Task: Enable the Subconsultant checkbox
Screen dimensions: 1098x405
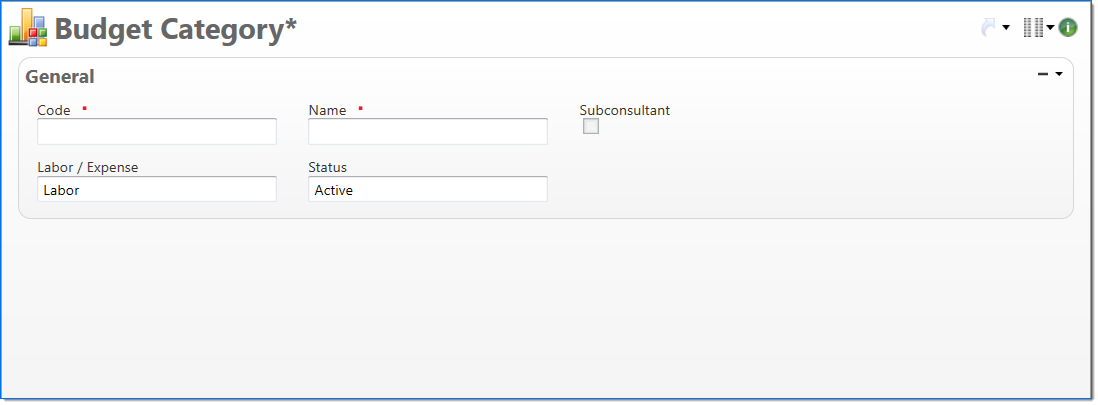Action: click(591, 126)
